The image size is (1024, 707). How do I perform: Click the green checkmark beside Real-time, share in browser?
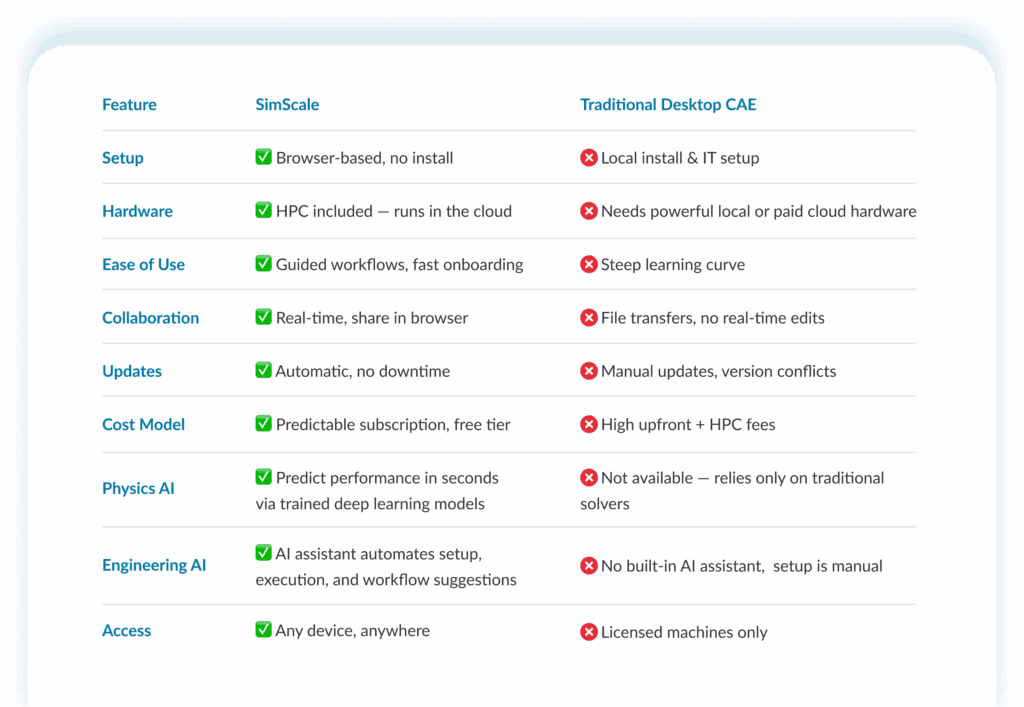coord(264,317)
